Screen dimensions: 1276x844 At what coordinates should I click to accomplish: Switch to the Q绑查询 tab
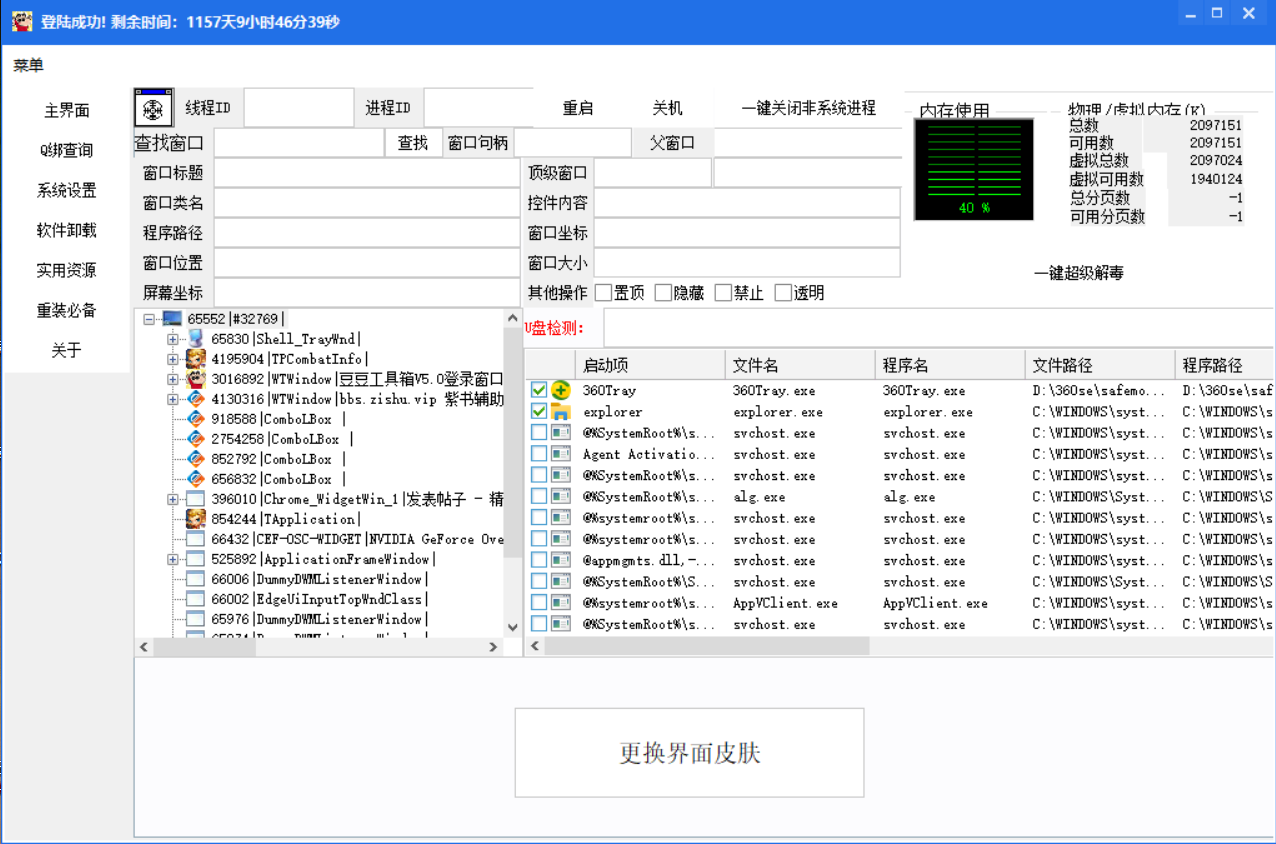tap(67, 150)
